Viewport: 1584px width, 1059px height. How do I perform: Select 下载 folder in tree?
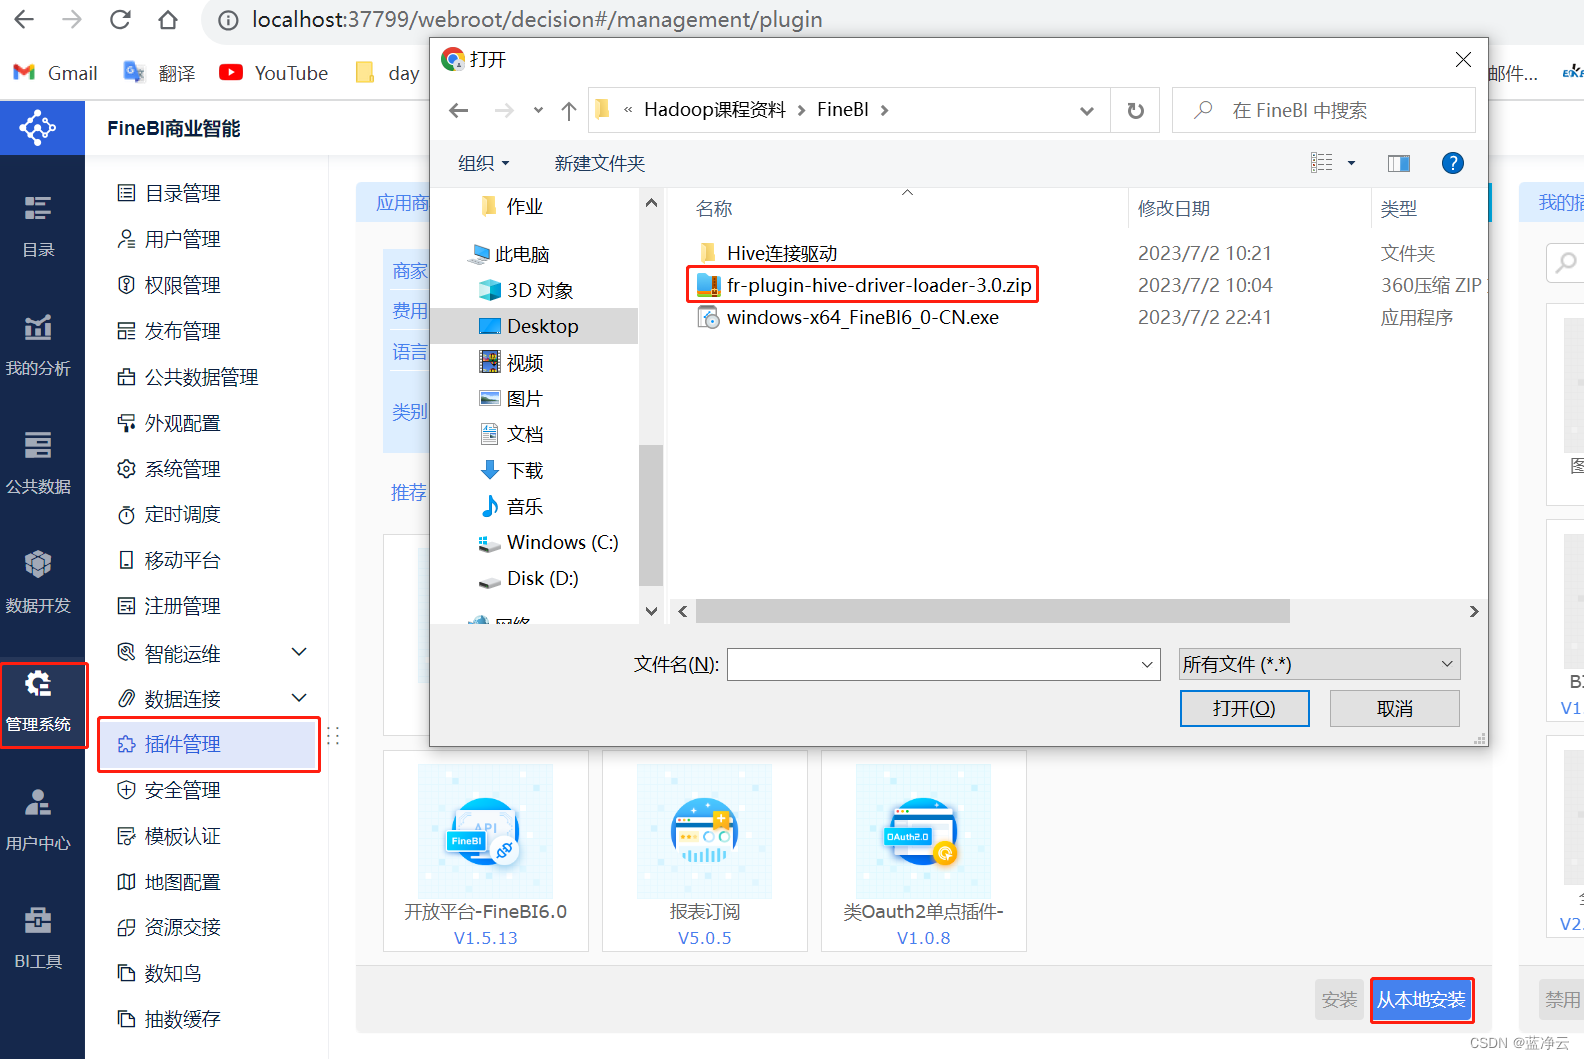[511, 470]
